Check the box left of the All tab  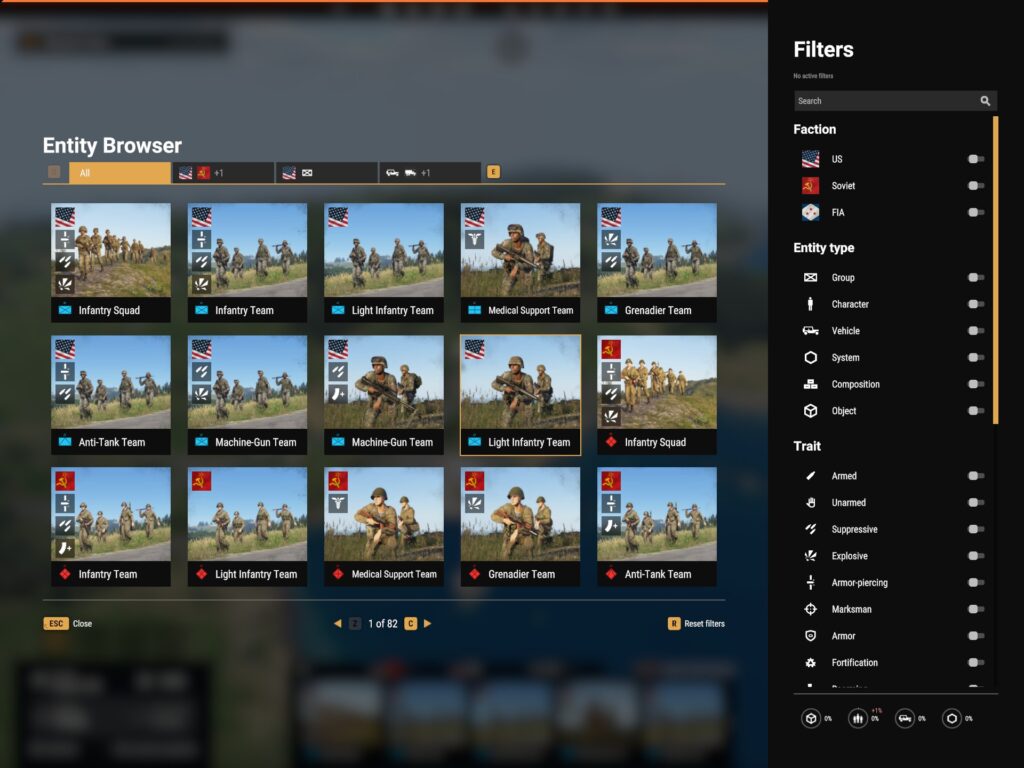[x=54, y=172]
